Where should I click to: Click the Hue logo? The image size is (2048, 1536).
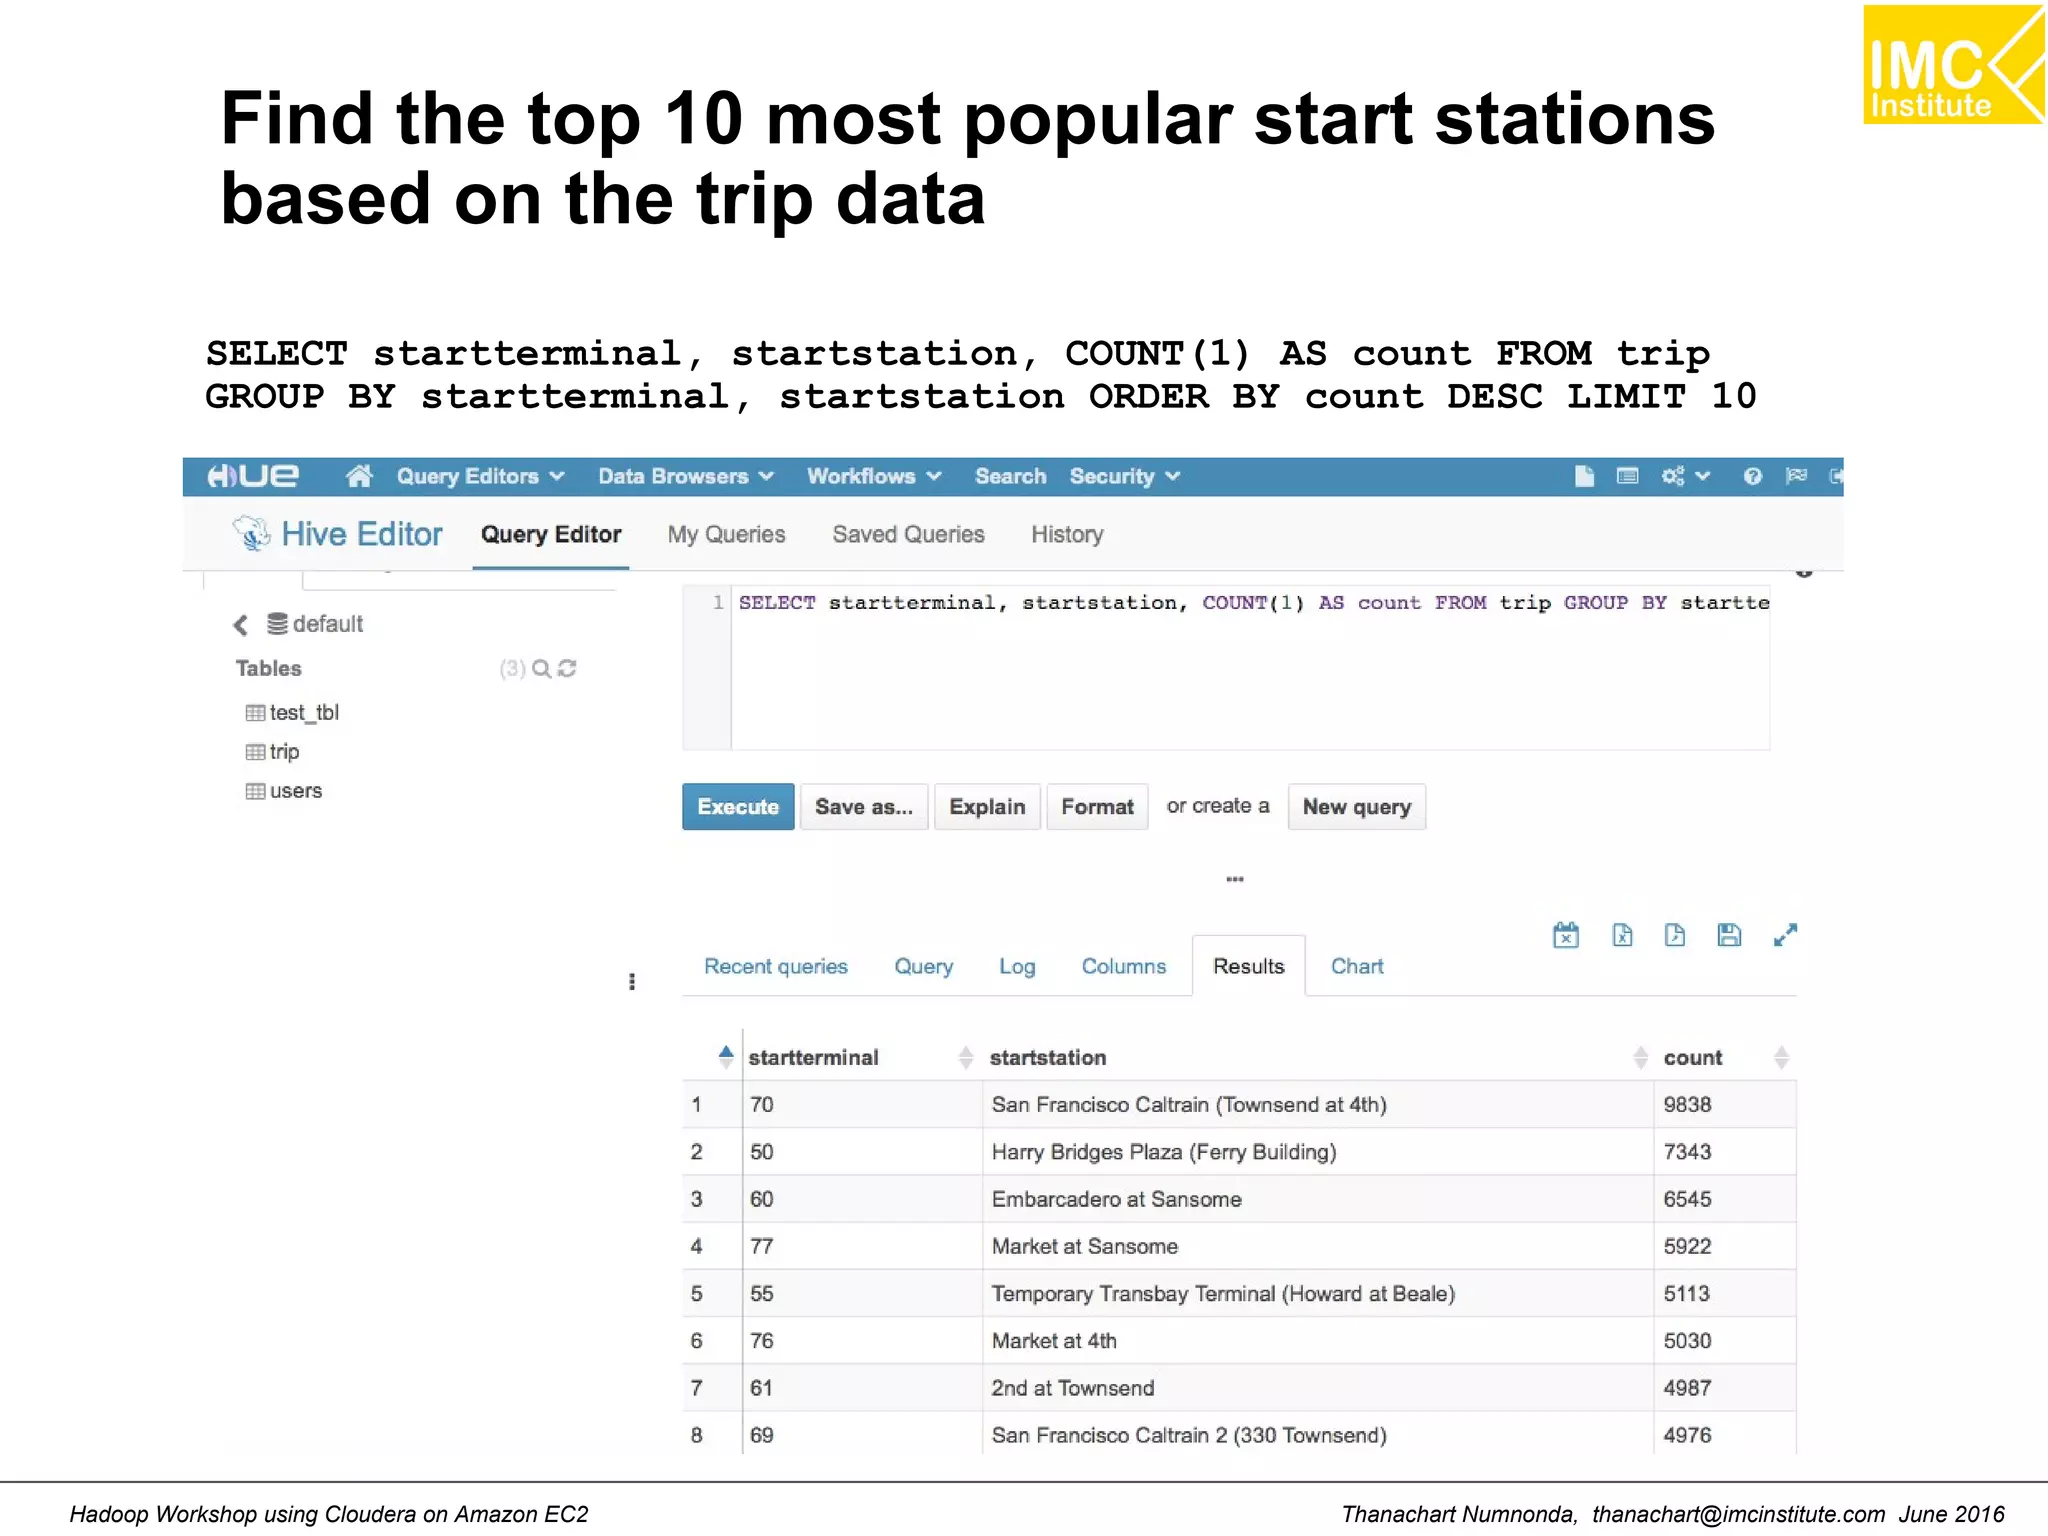[253, 476]
